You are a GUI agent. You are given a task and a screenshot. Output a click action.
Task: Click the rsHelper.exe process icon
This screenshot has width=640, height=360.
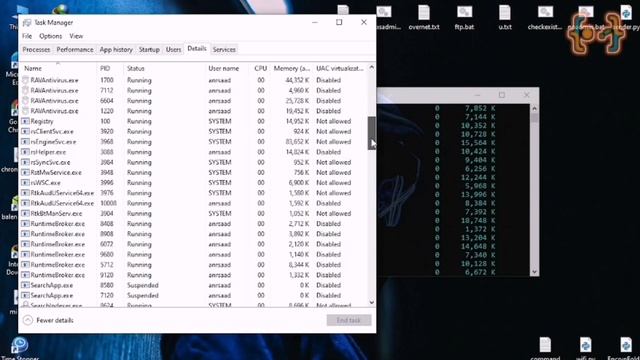tap(25, 152)
